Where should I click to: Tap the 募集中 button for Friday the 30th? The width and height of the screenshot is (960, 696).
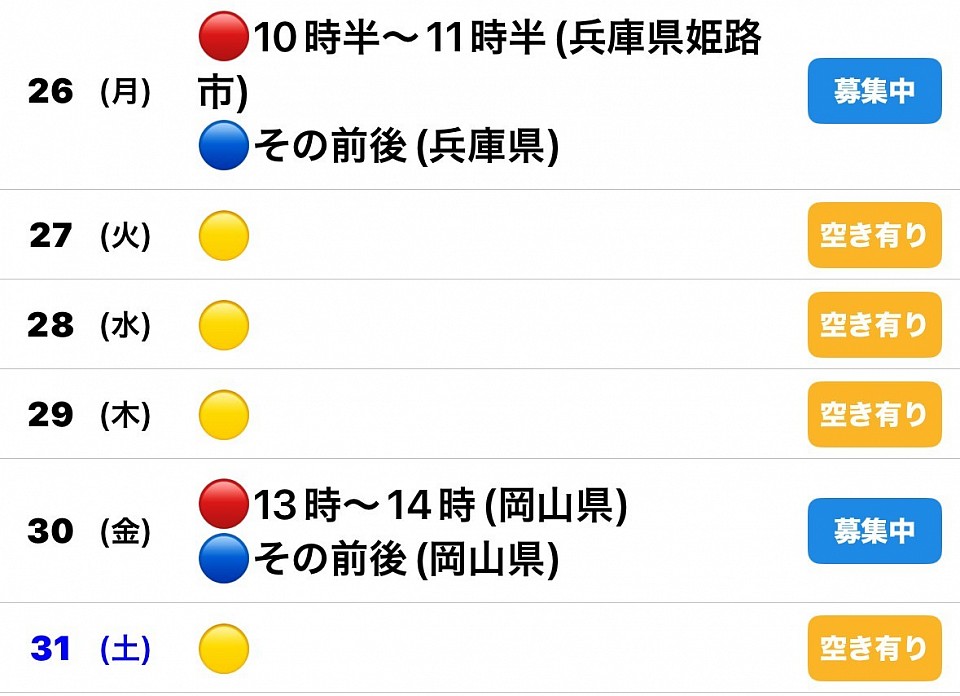pos(874,531)
